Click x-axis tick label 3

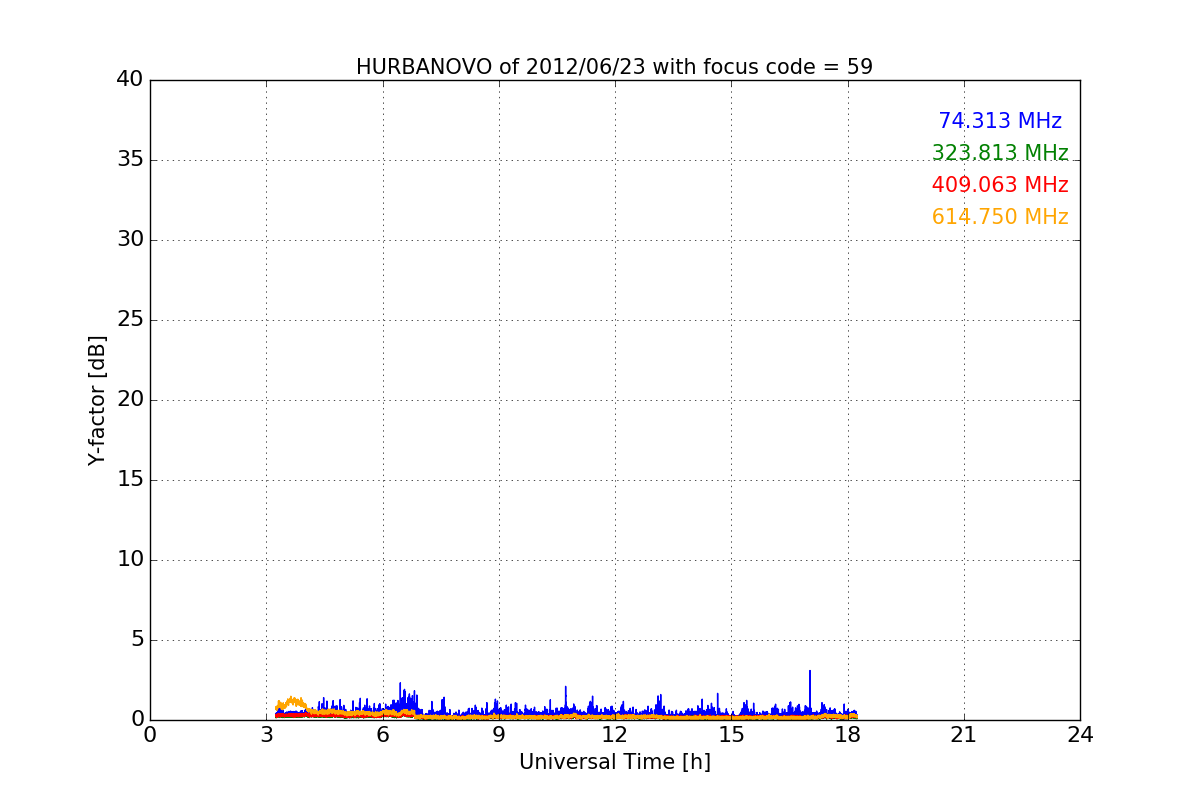266,735
